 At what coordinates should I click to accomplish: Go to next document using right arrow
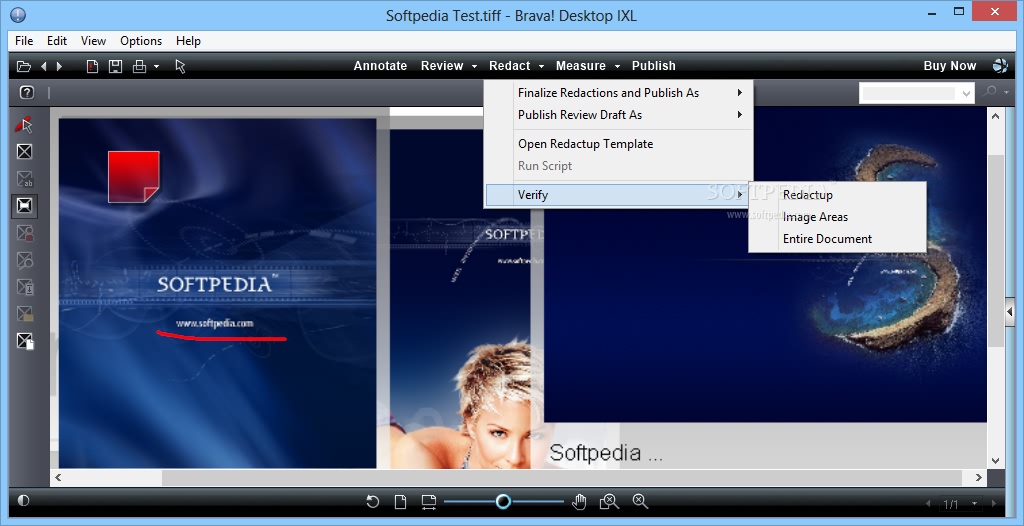(x=59, y=66)
